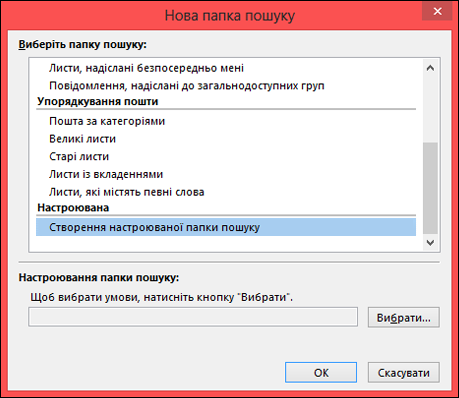Click the disabled criteria text field

coord(193,317)
